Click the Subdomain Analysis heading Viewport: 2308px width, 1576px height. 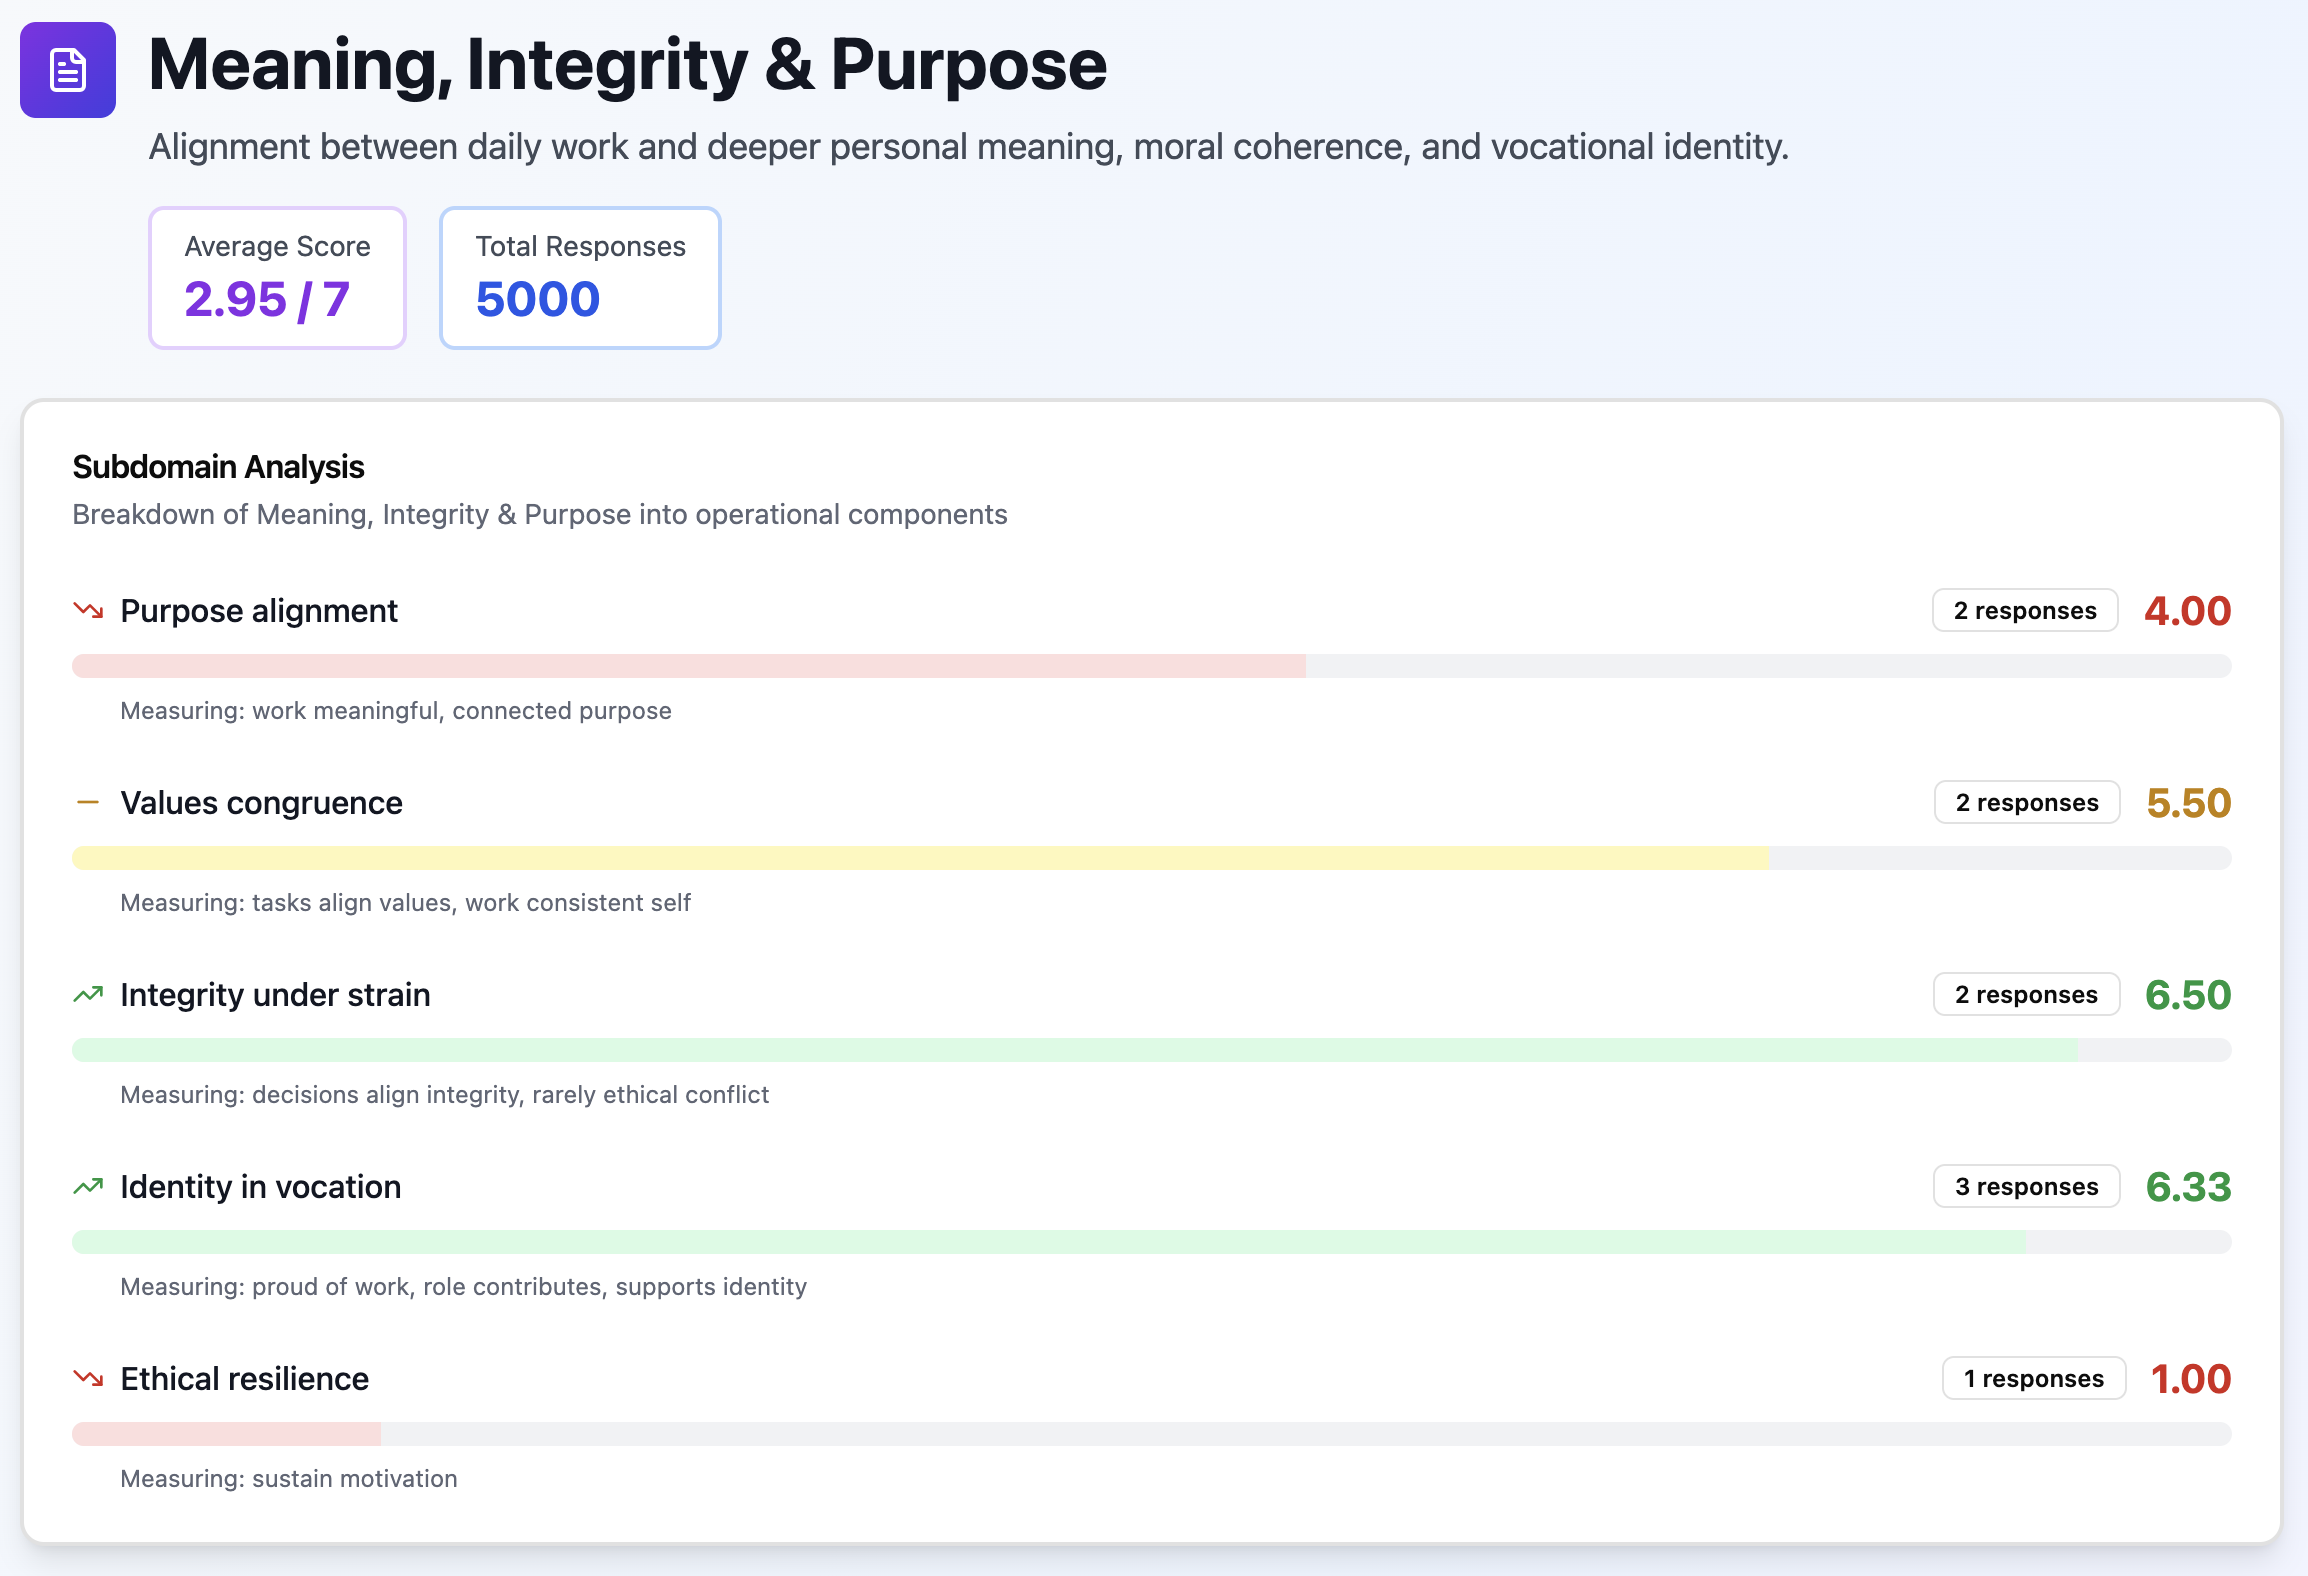point(218,467)
